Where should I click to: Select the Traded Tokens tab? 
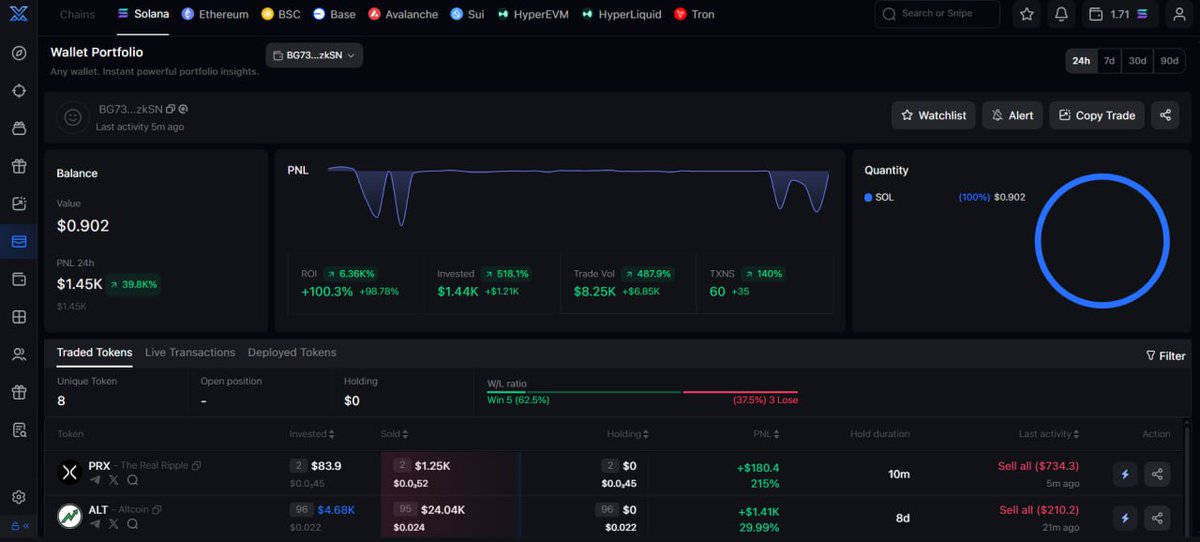point(94,352)
